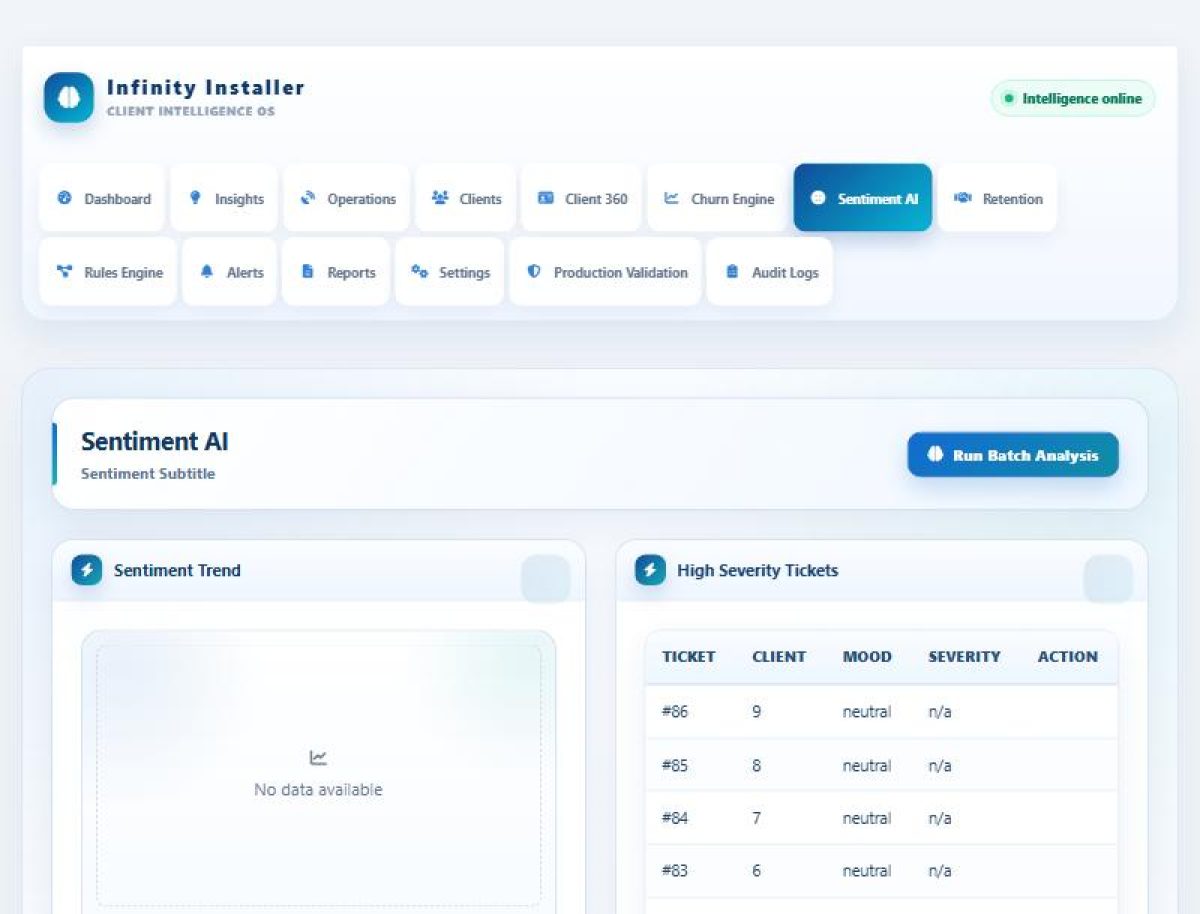
Task: Click the High Severity Tickets lightning icon
Action: point(650,570)
